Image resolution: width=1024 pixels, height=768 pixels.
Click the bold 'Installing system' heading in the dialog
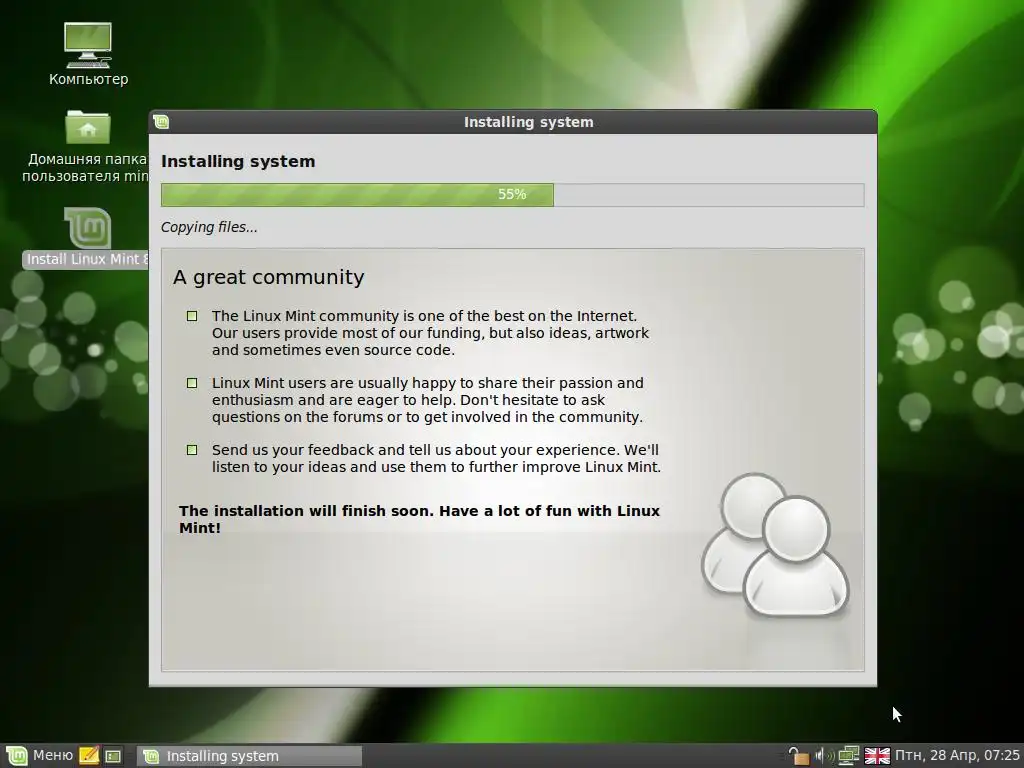click(238, 161)
